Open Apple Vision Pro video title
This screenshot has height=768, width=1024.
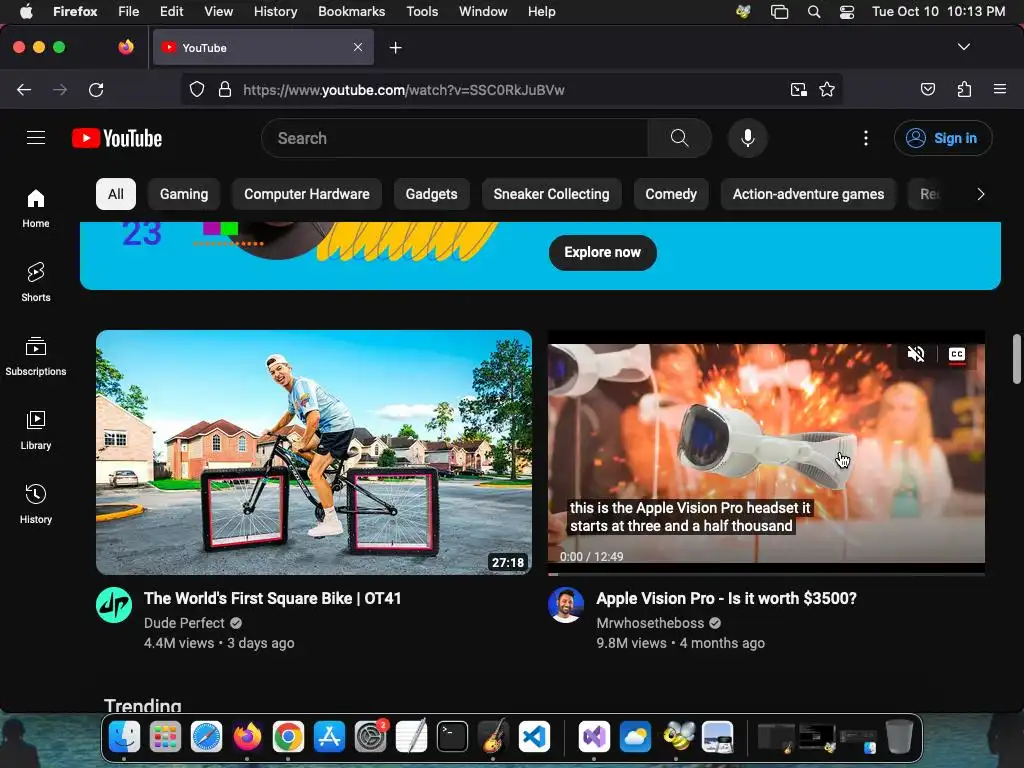(x=726, y=598)
